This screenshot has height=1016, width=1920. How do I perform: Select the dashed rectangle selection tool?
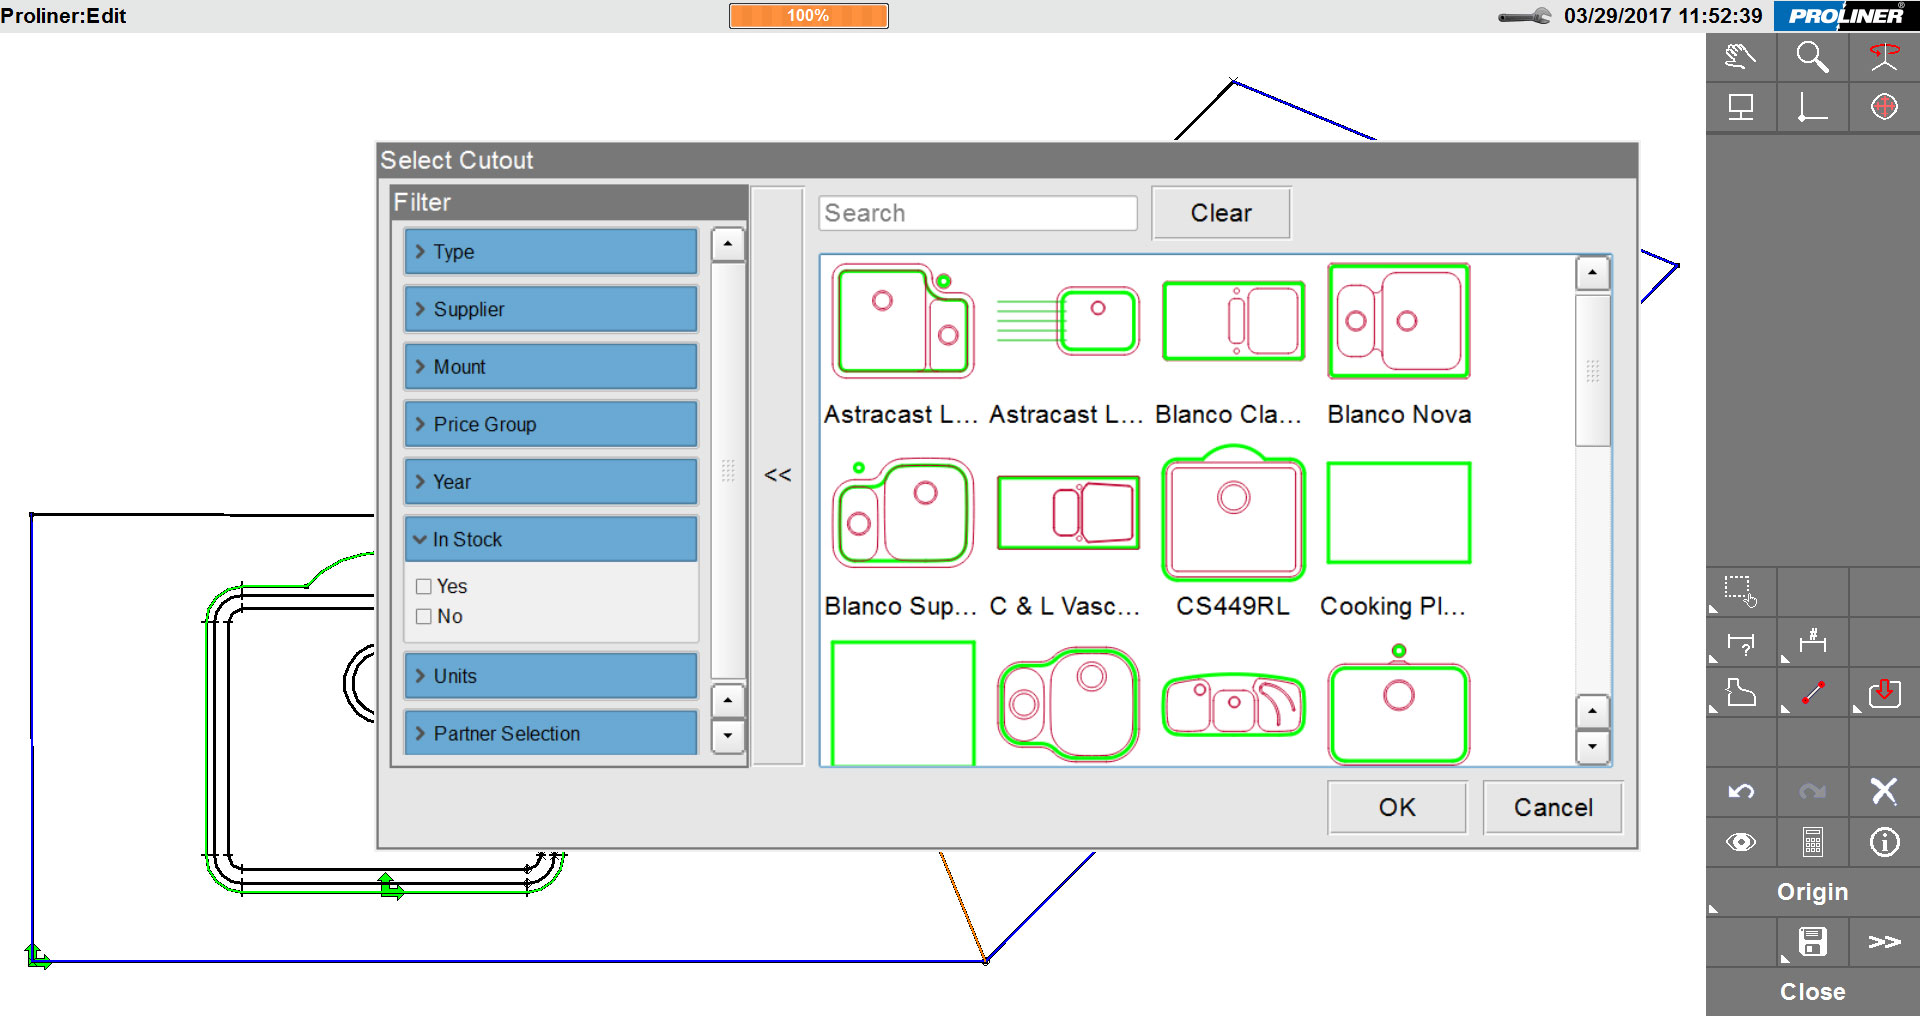1740,591
